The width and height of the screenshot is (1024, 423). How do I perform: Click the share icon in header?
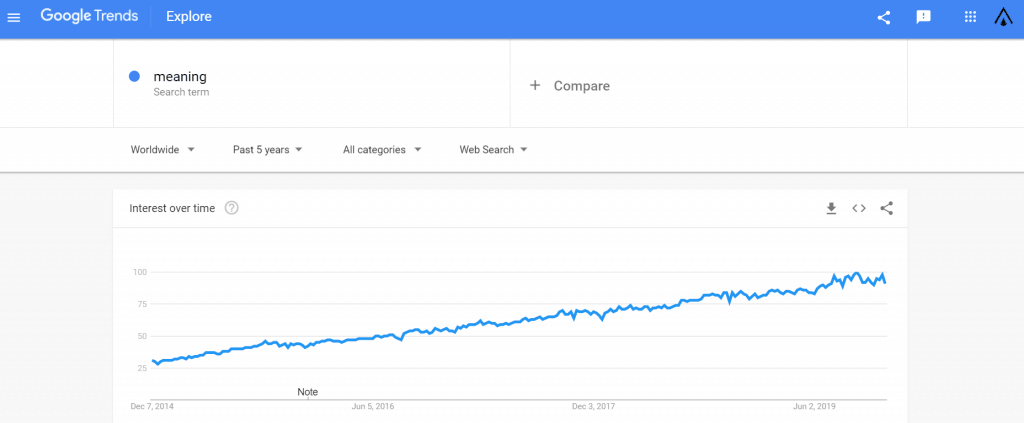click(884, 17)
